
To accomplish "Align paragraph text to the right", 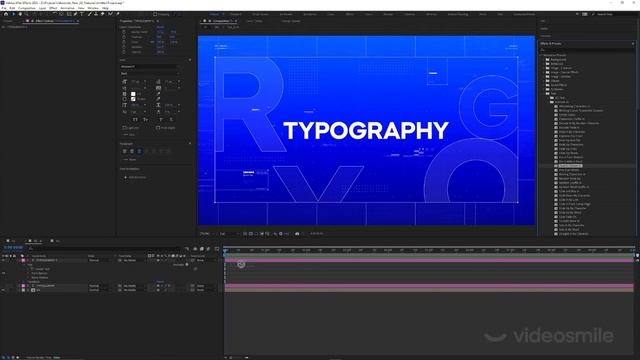I will (x=139, y=151).
